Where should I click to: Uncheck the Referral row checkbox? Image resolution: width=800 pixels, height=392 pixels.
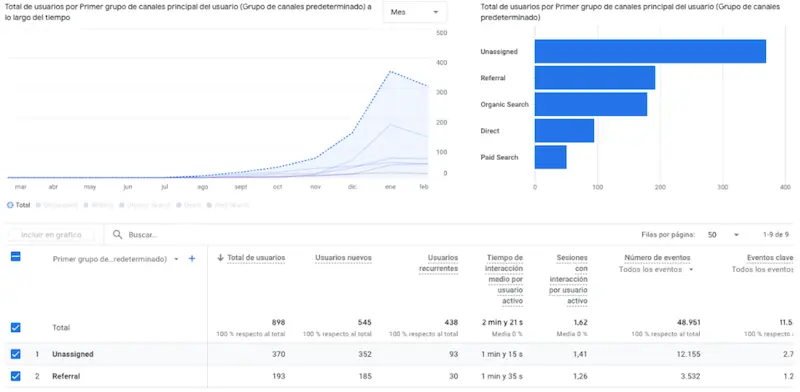(16, 376)
